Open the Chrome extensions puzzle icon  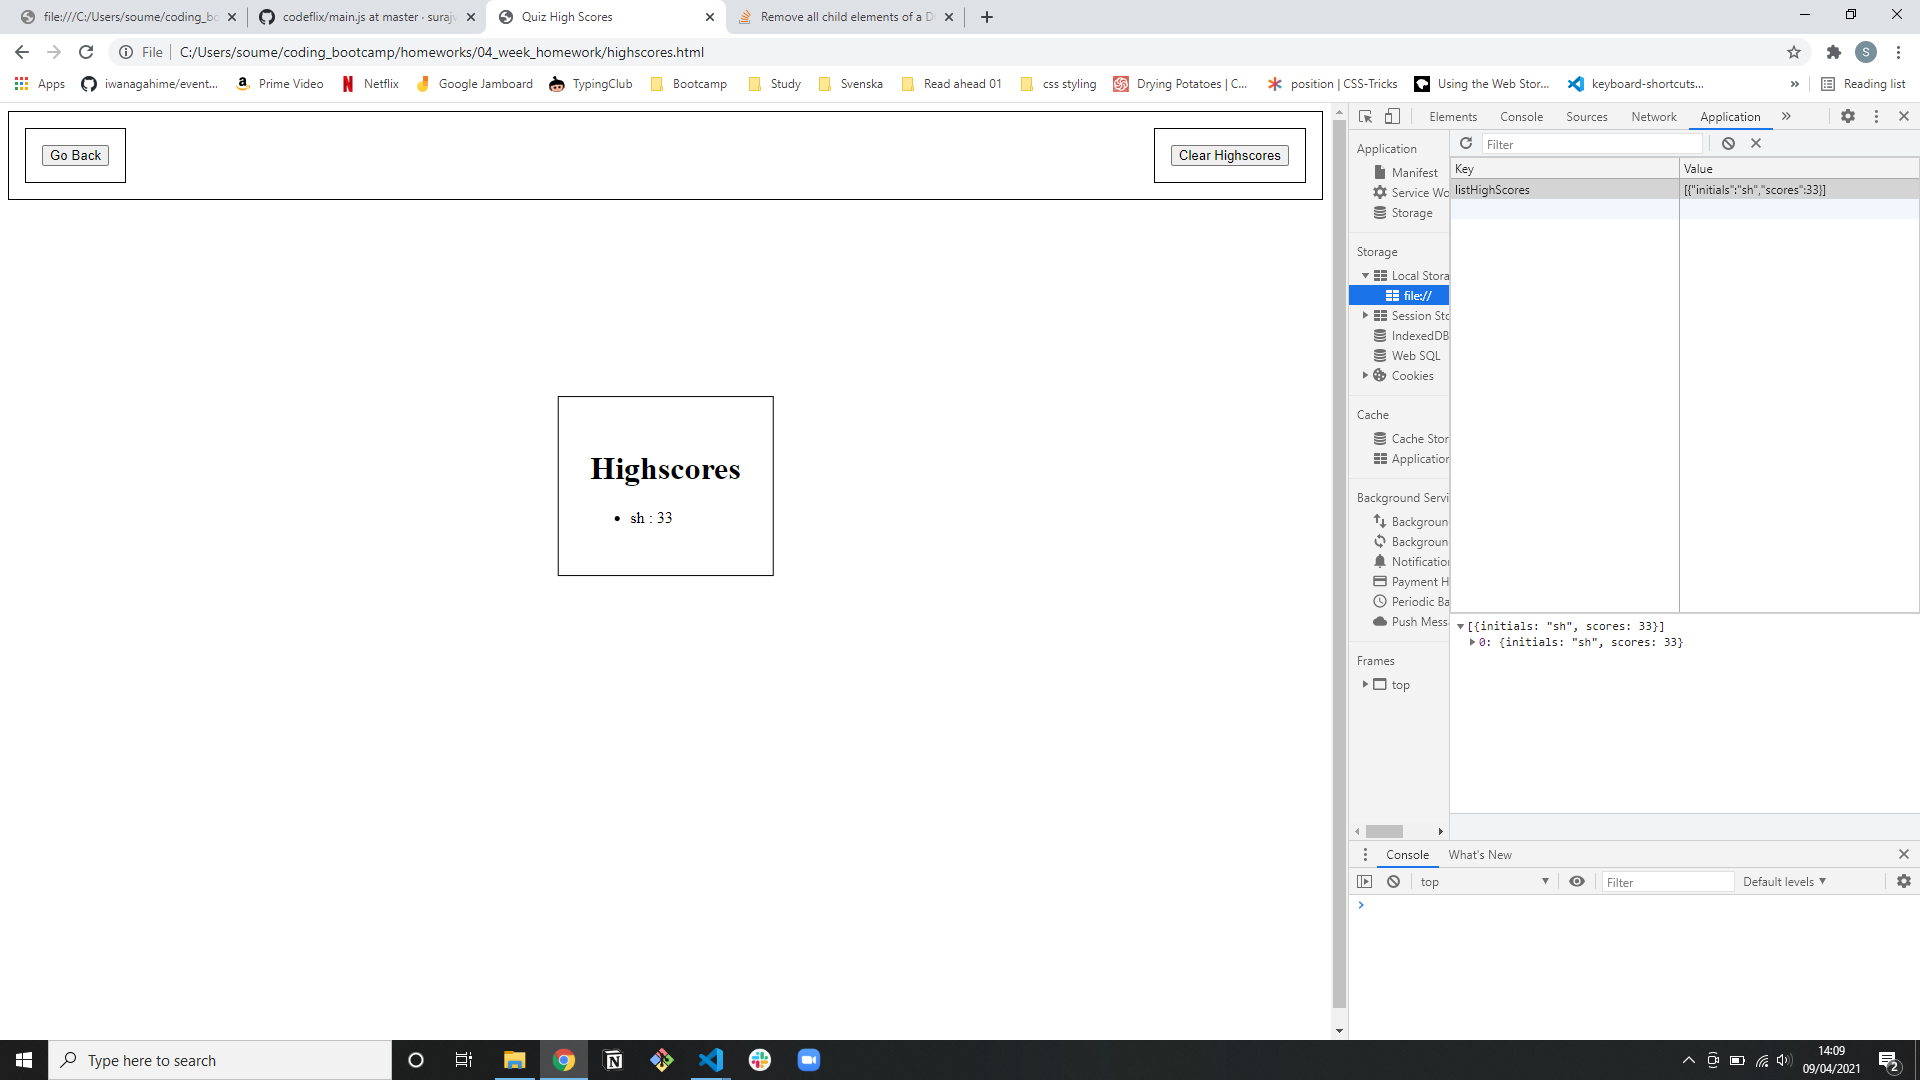(x=1833, y=52)
